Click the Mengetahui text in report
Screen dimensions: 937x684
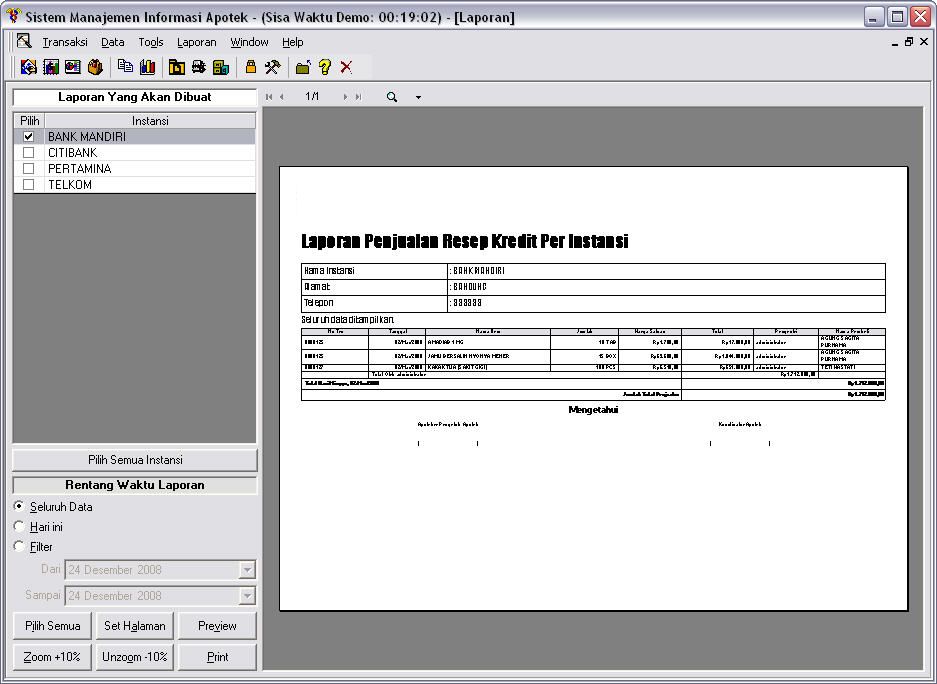[593, 410]
